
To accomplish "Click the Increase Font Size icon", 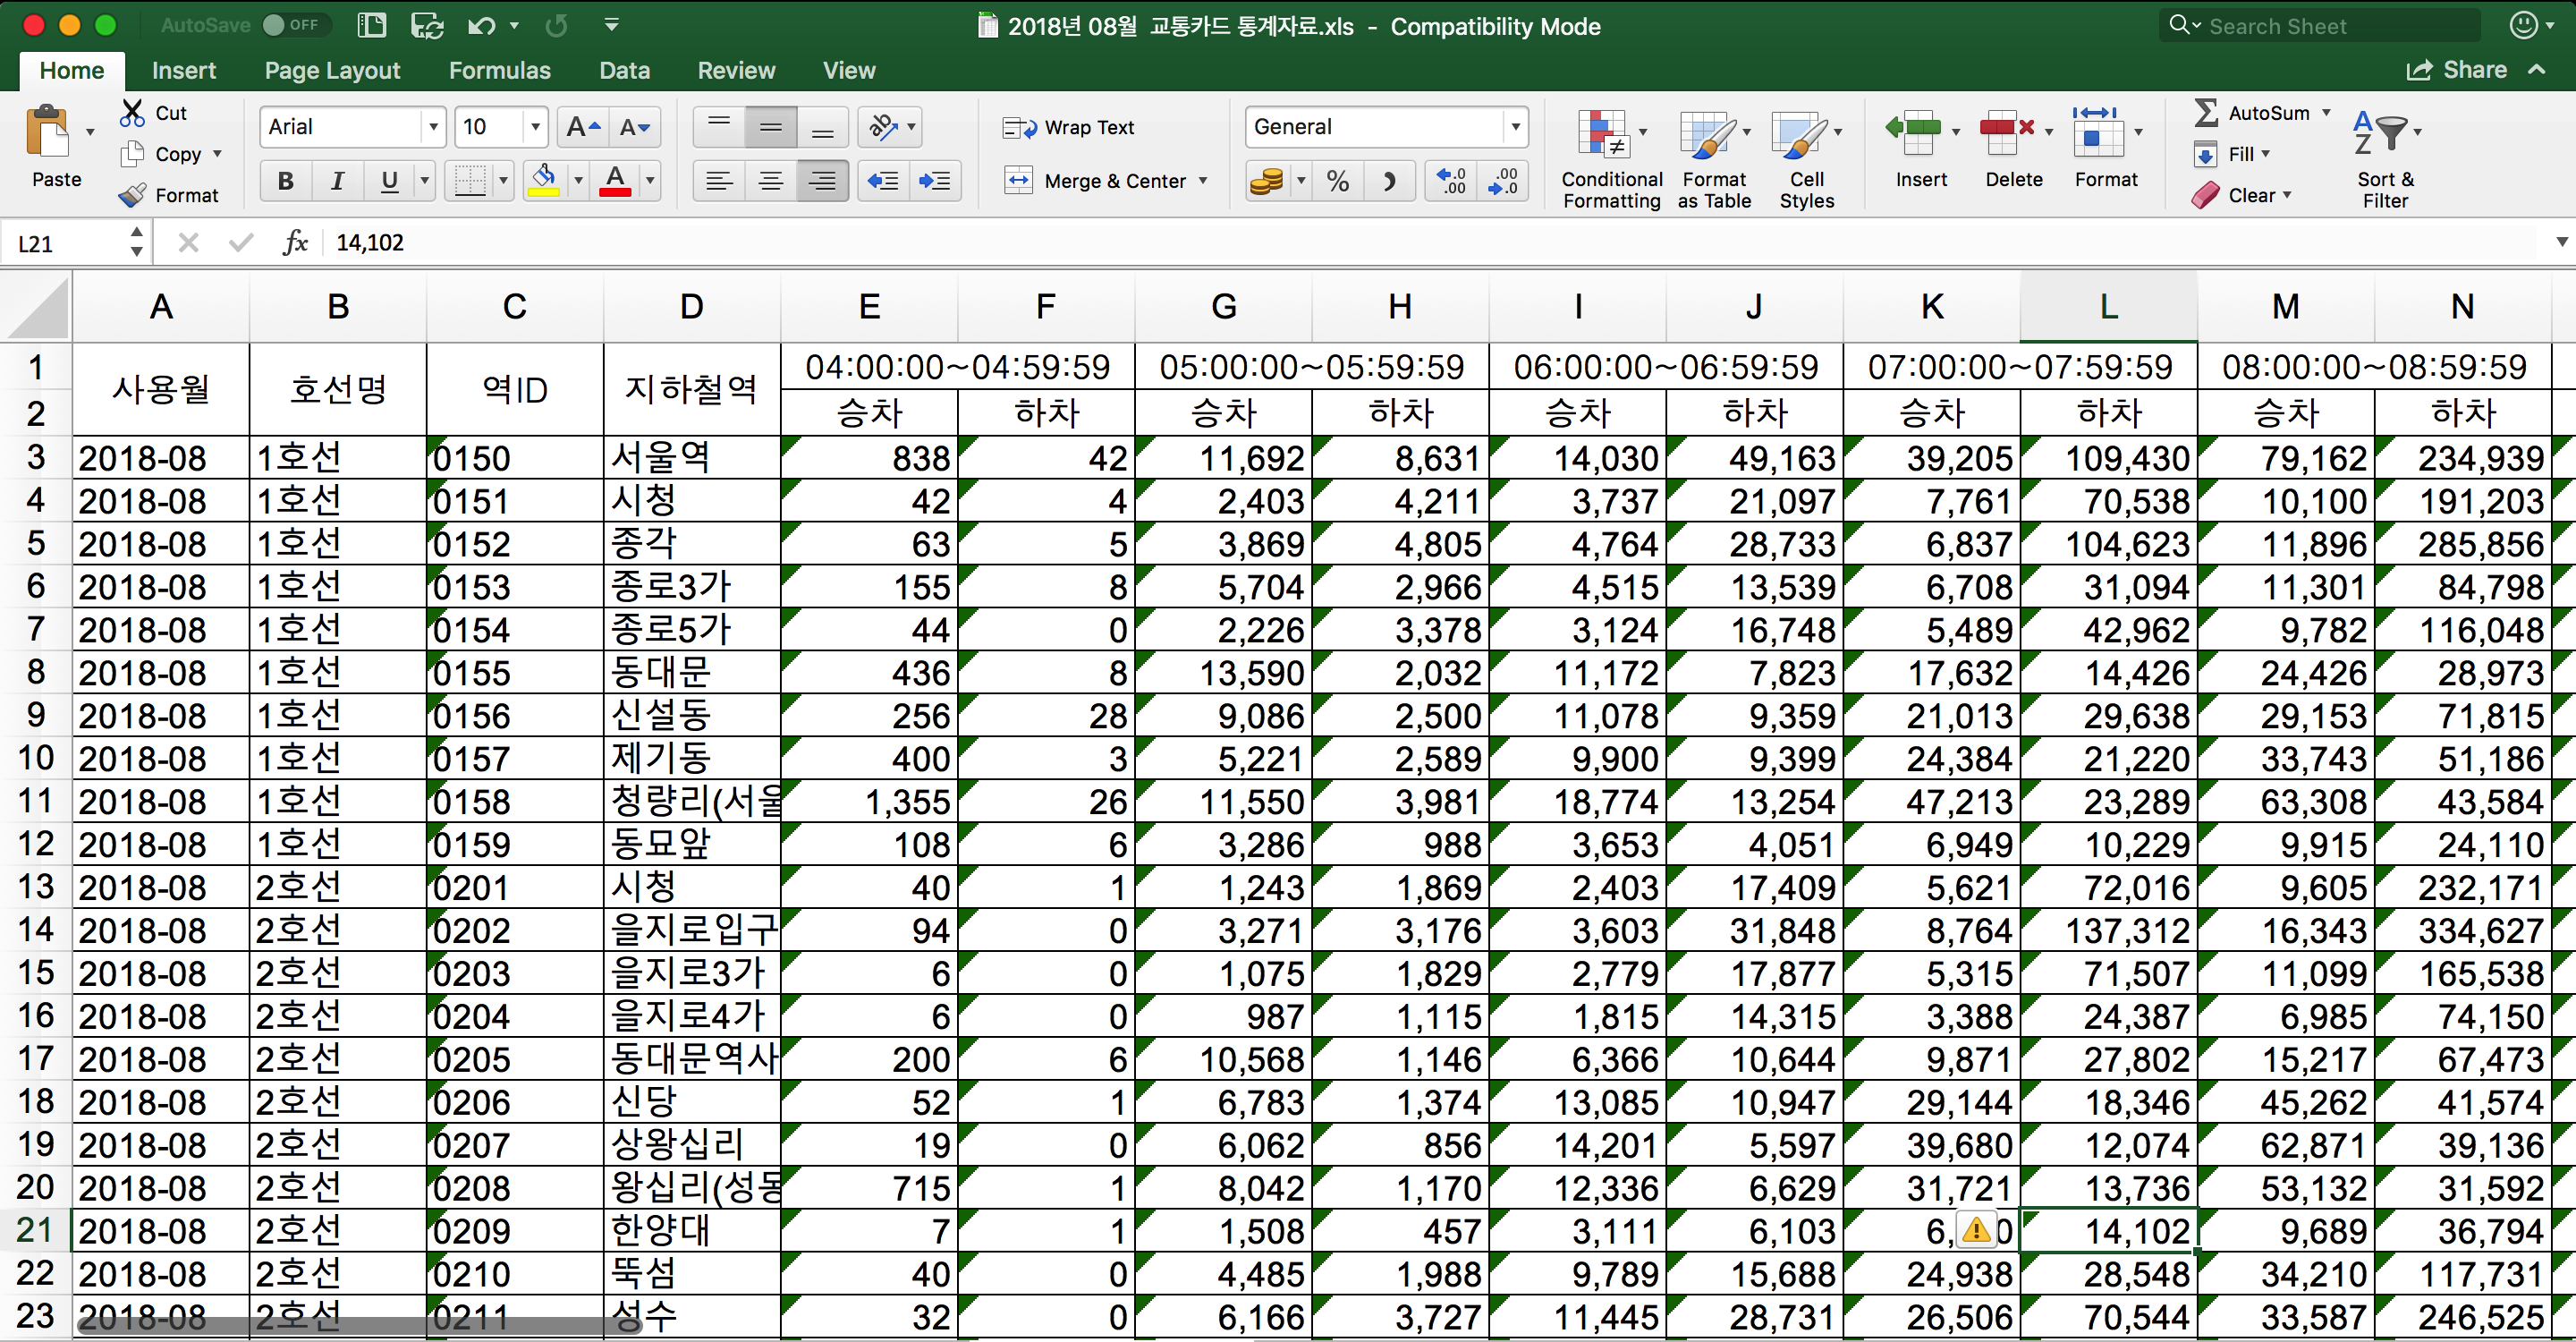I will (x=582, y=127).
